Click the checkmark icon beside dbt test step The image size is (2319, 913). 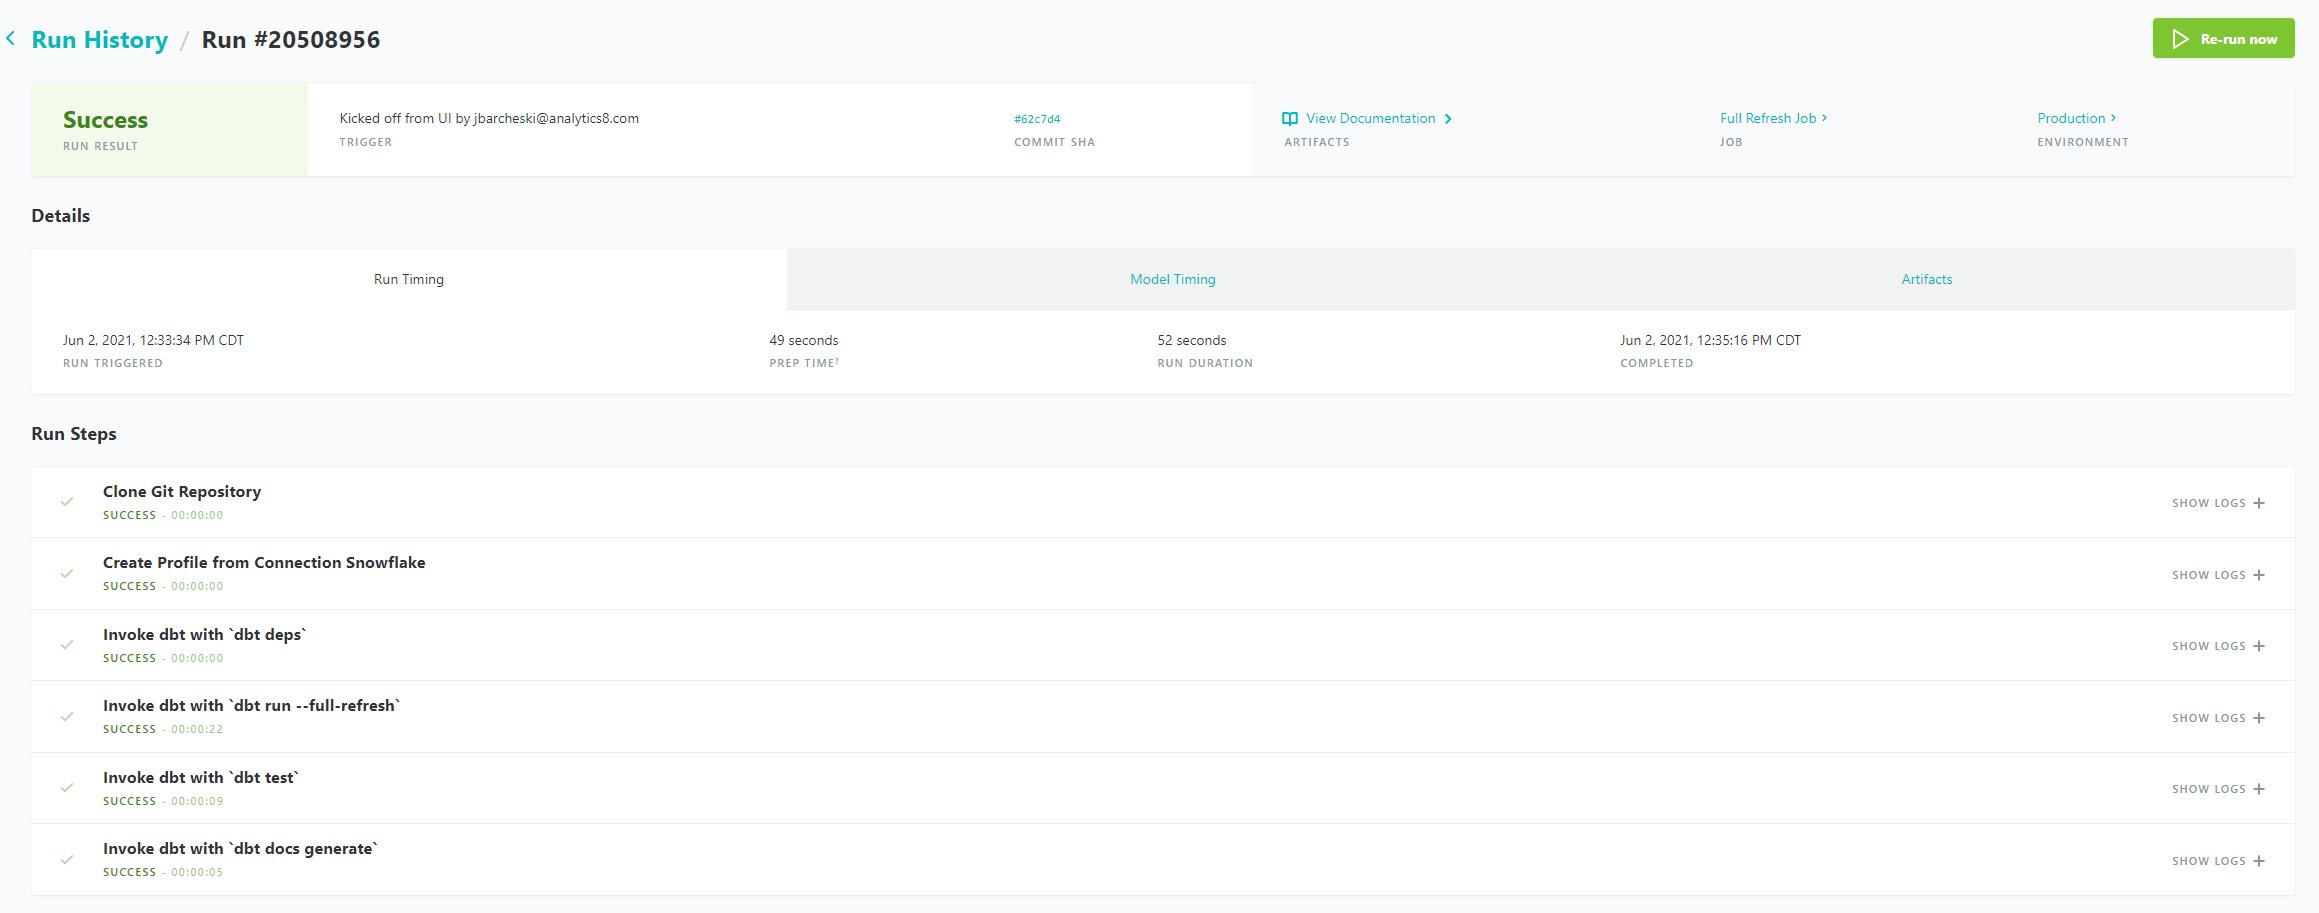pyautogui.click(x=67, y=788)
